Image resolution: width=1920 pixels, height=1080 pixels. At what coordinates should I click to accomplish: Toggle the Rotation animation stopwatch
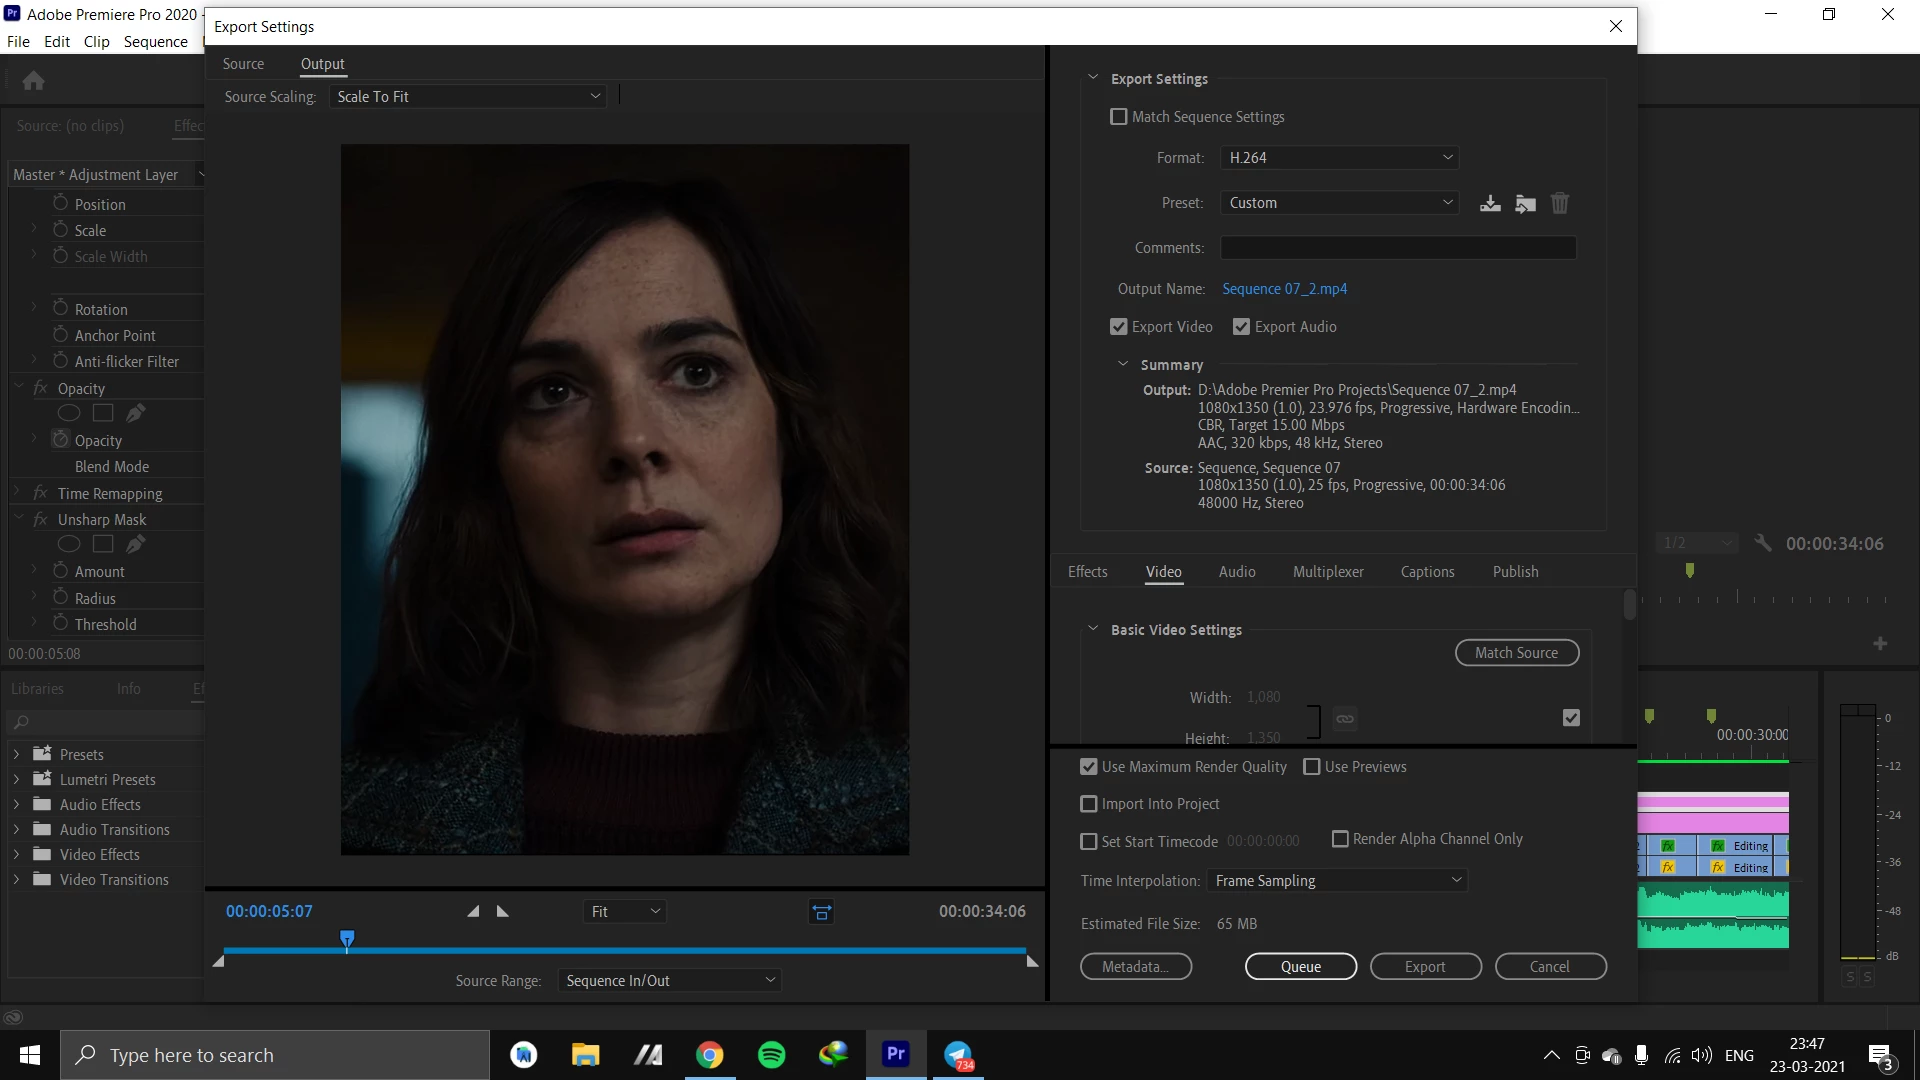[x=60, y=308]
